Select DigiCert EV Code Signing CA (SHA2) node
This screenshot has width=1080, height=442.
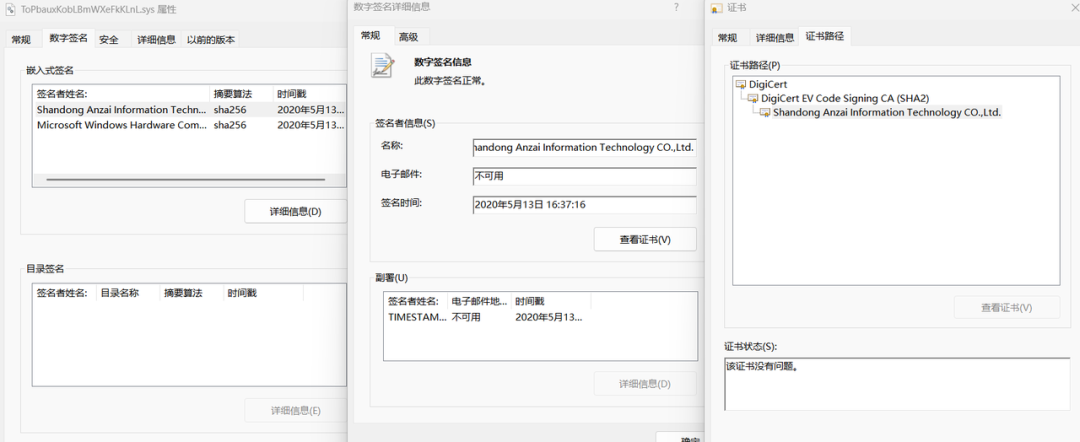pos(844,98)
